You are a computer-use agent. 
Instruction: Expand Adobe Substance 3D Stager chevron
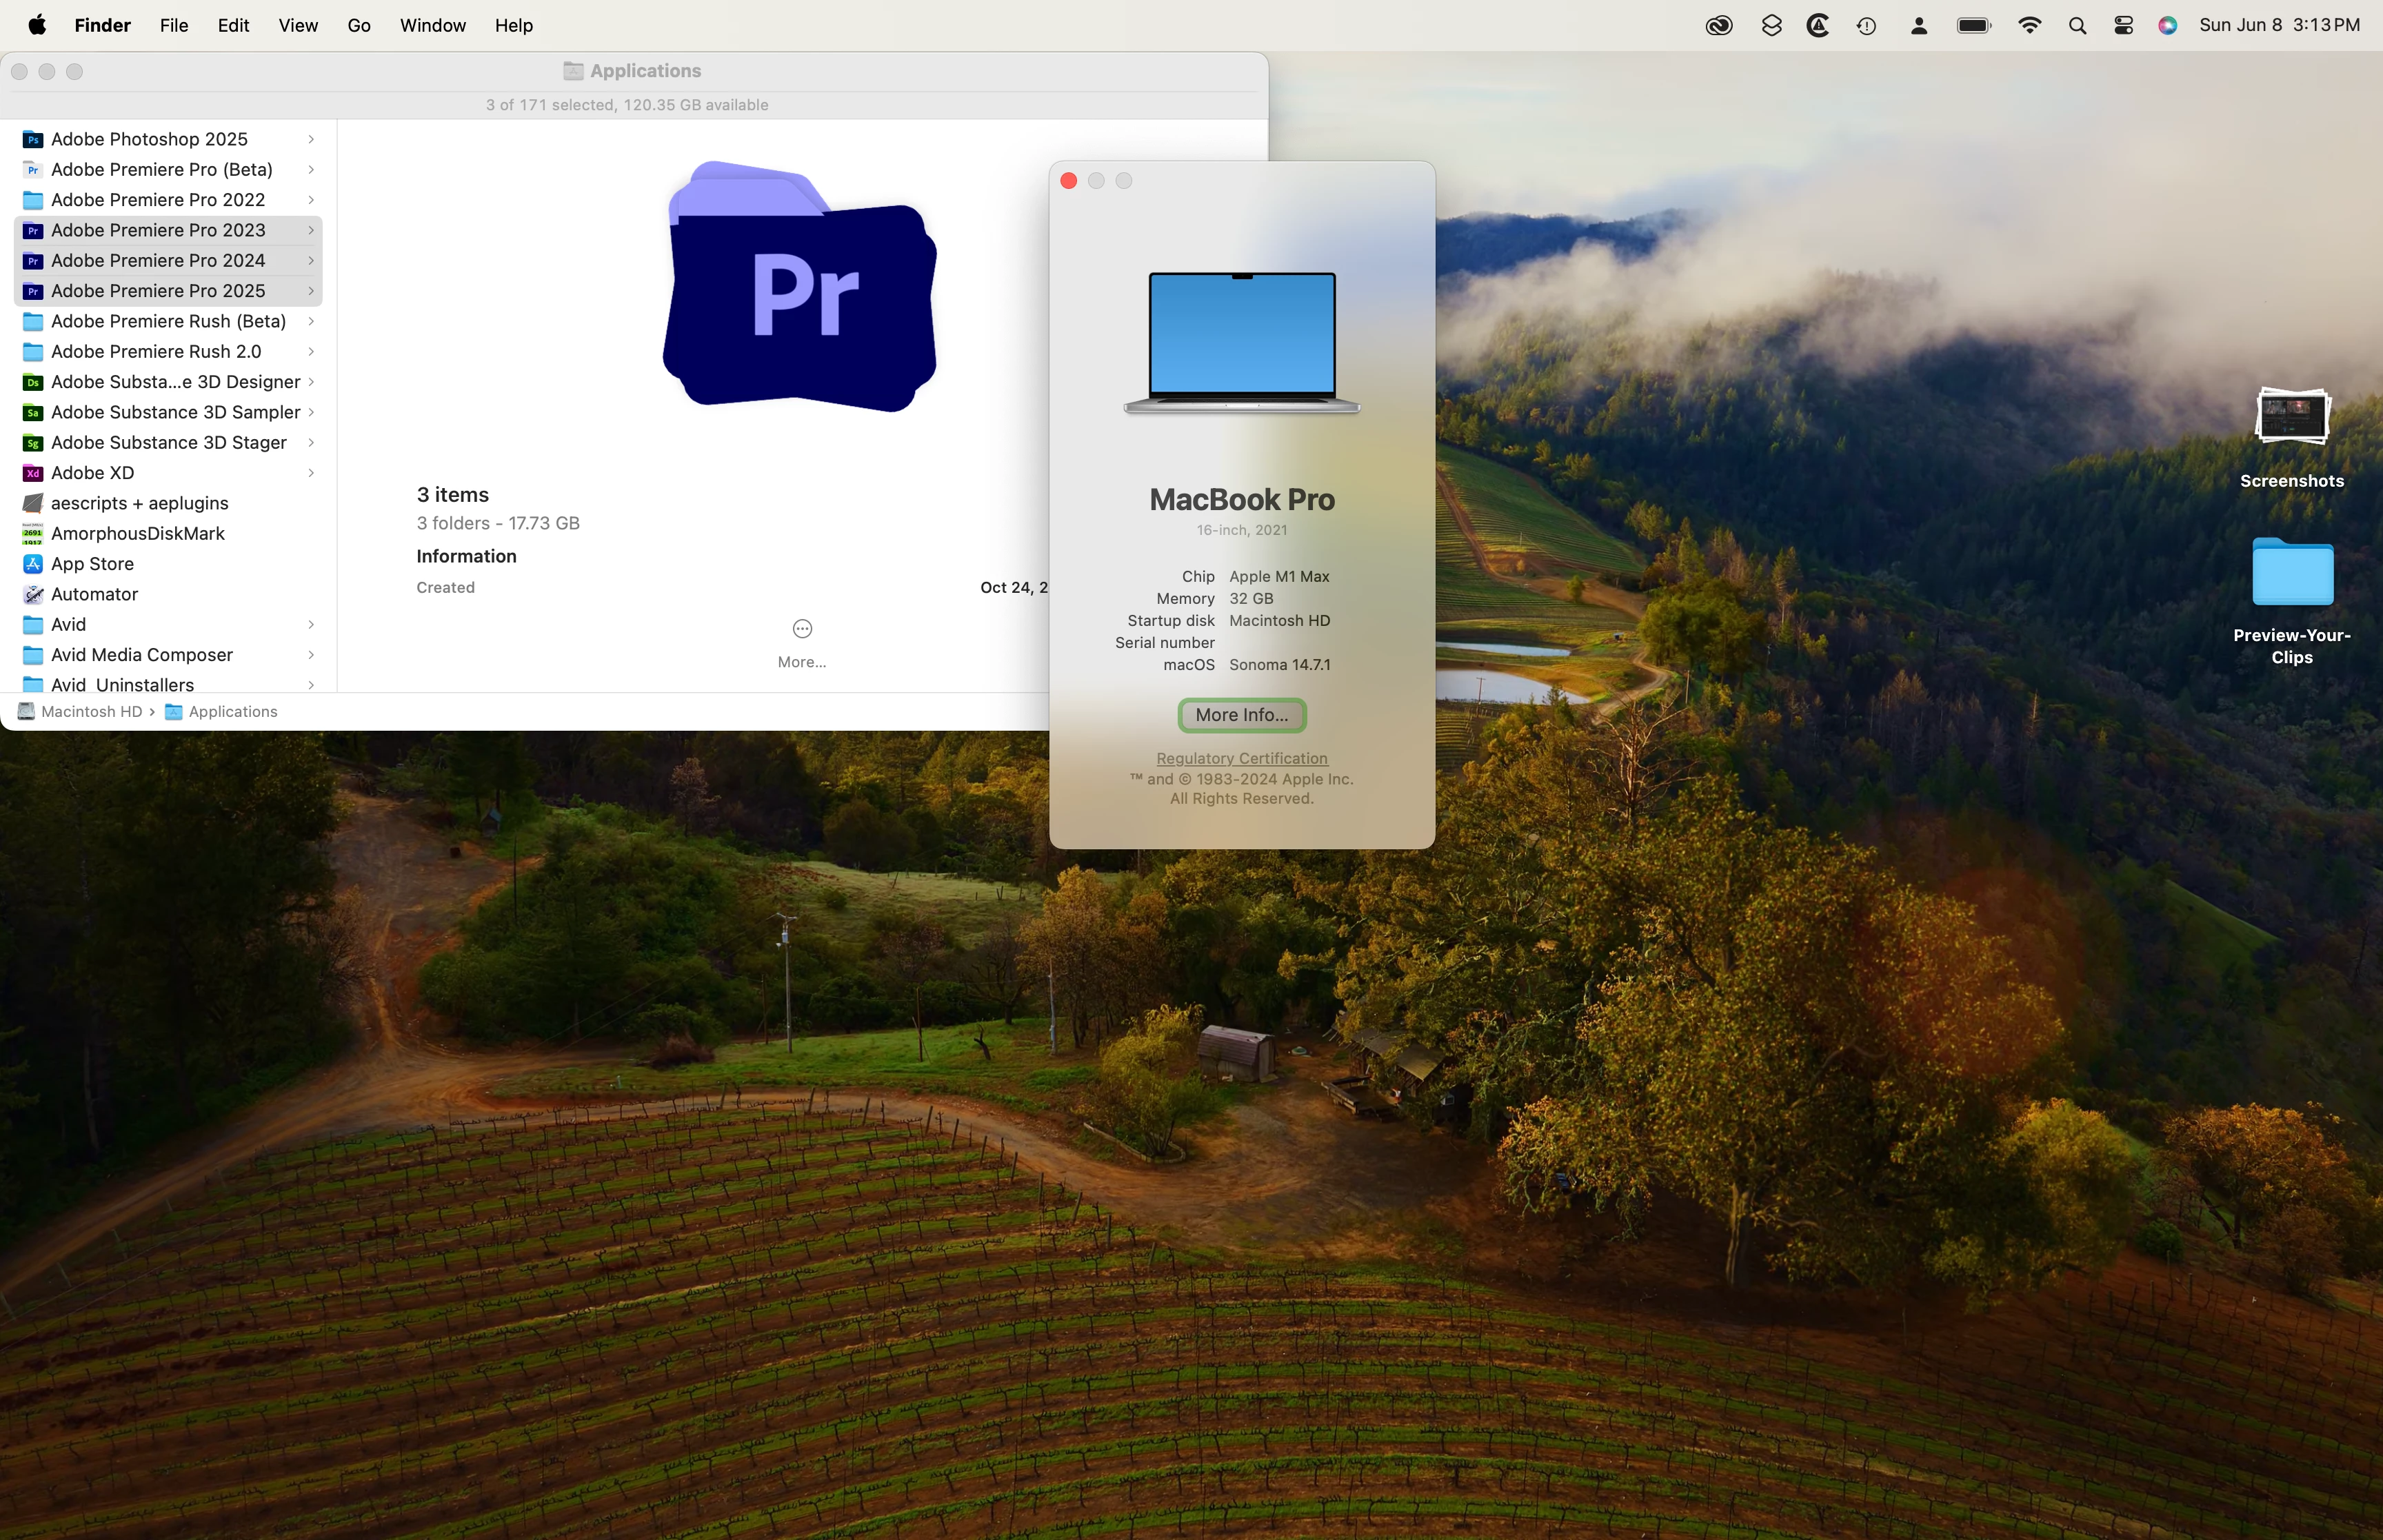pos(311,443)
